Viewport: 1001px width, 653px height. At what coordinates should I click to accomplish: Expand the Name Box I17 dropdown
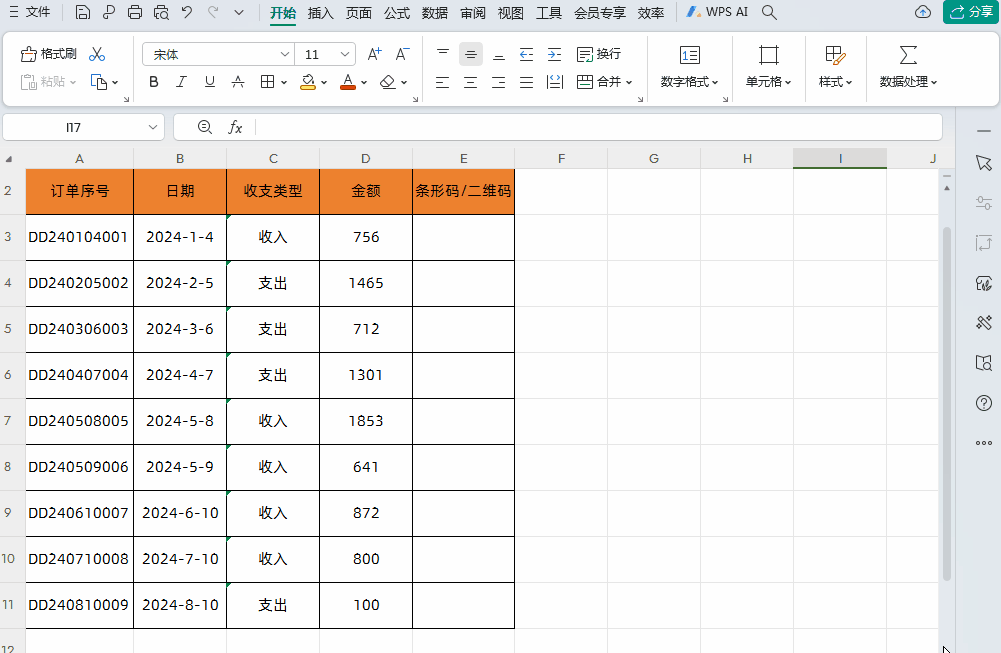click(x=153, y=127)
